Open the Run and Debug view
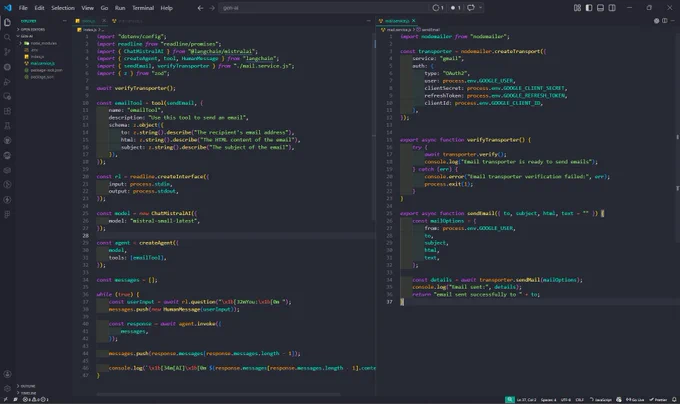 pos(7,81)
